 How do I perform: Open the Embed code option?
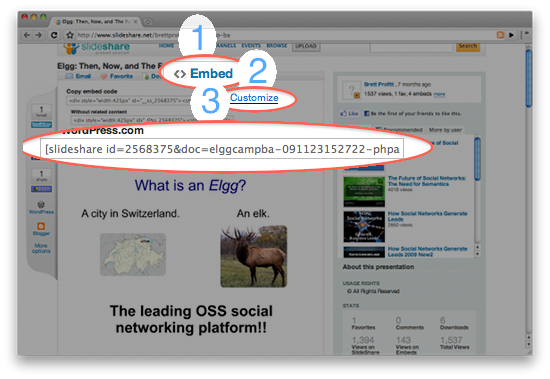203,73
